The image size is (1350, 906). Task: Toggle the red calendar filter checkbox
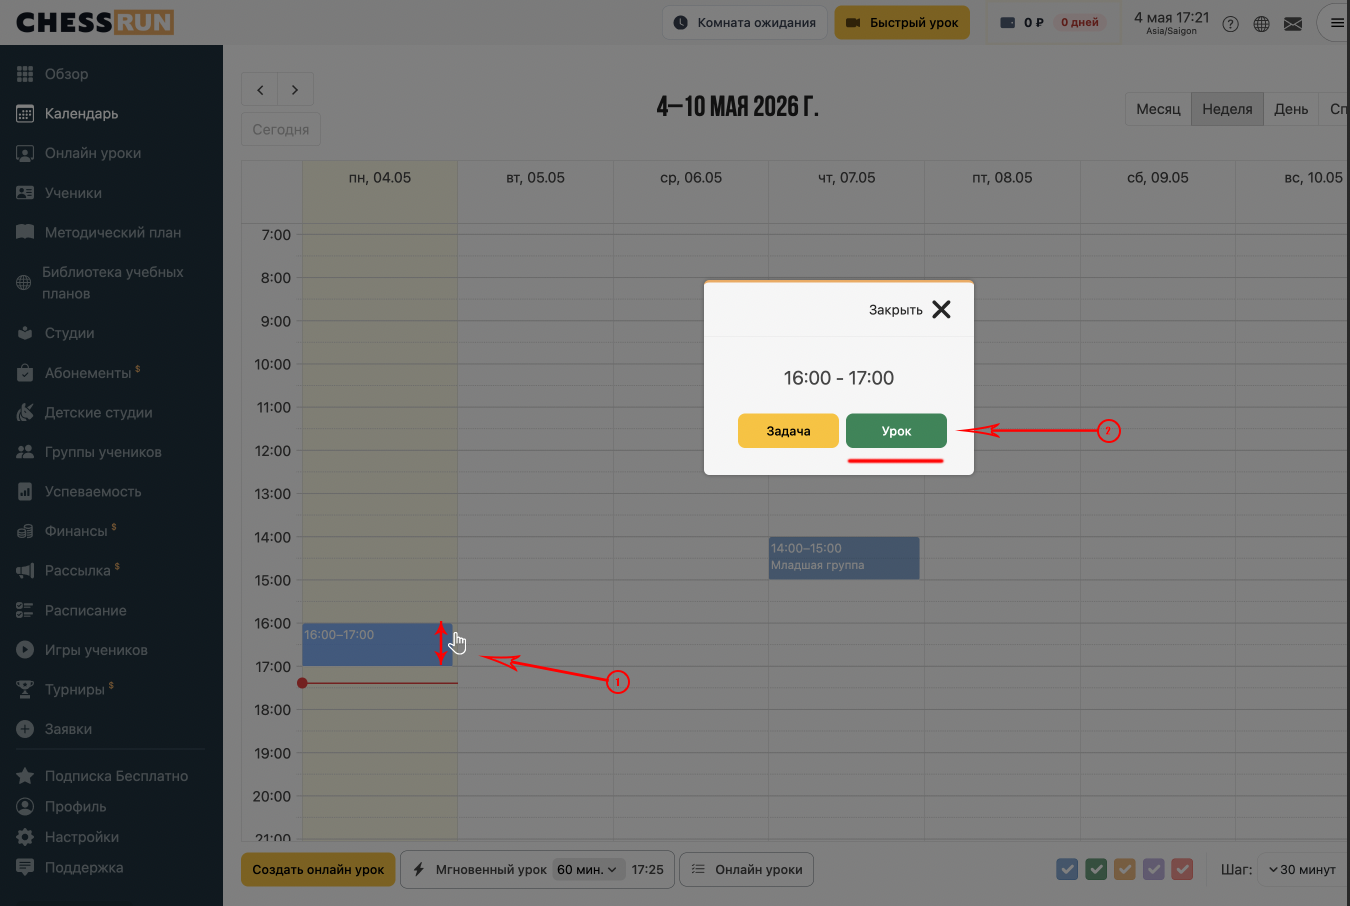(1182, 869)
